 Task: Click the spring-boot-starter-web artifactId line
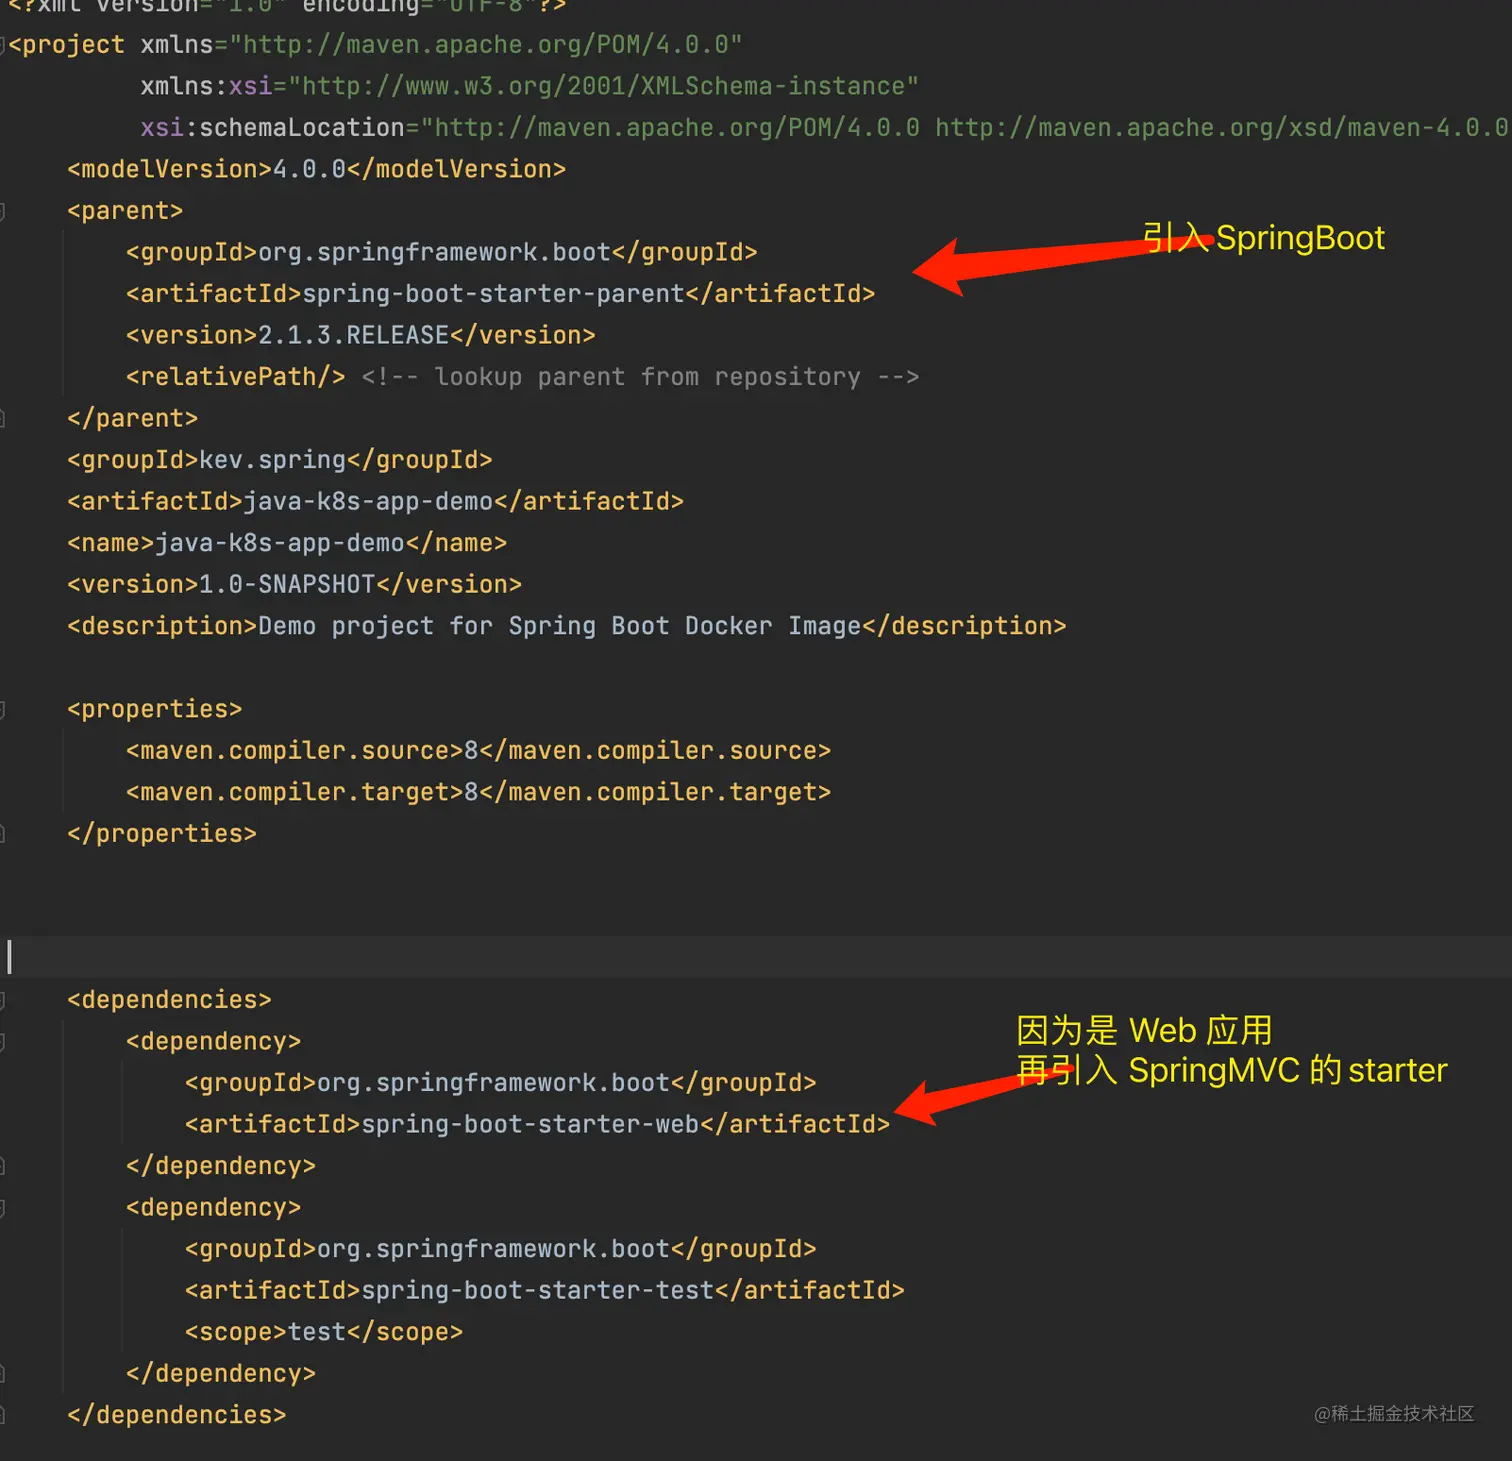538,1125
